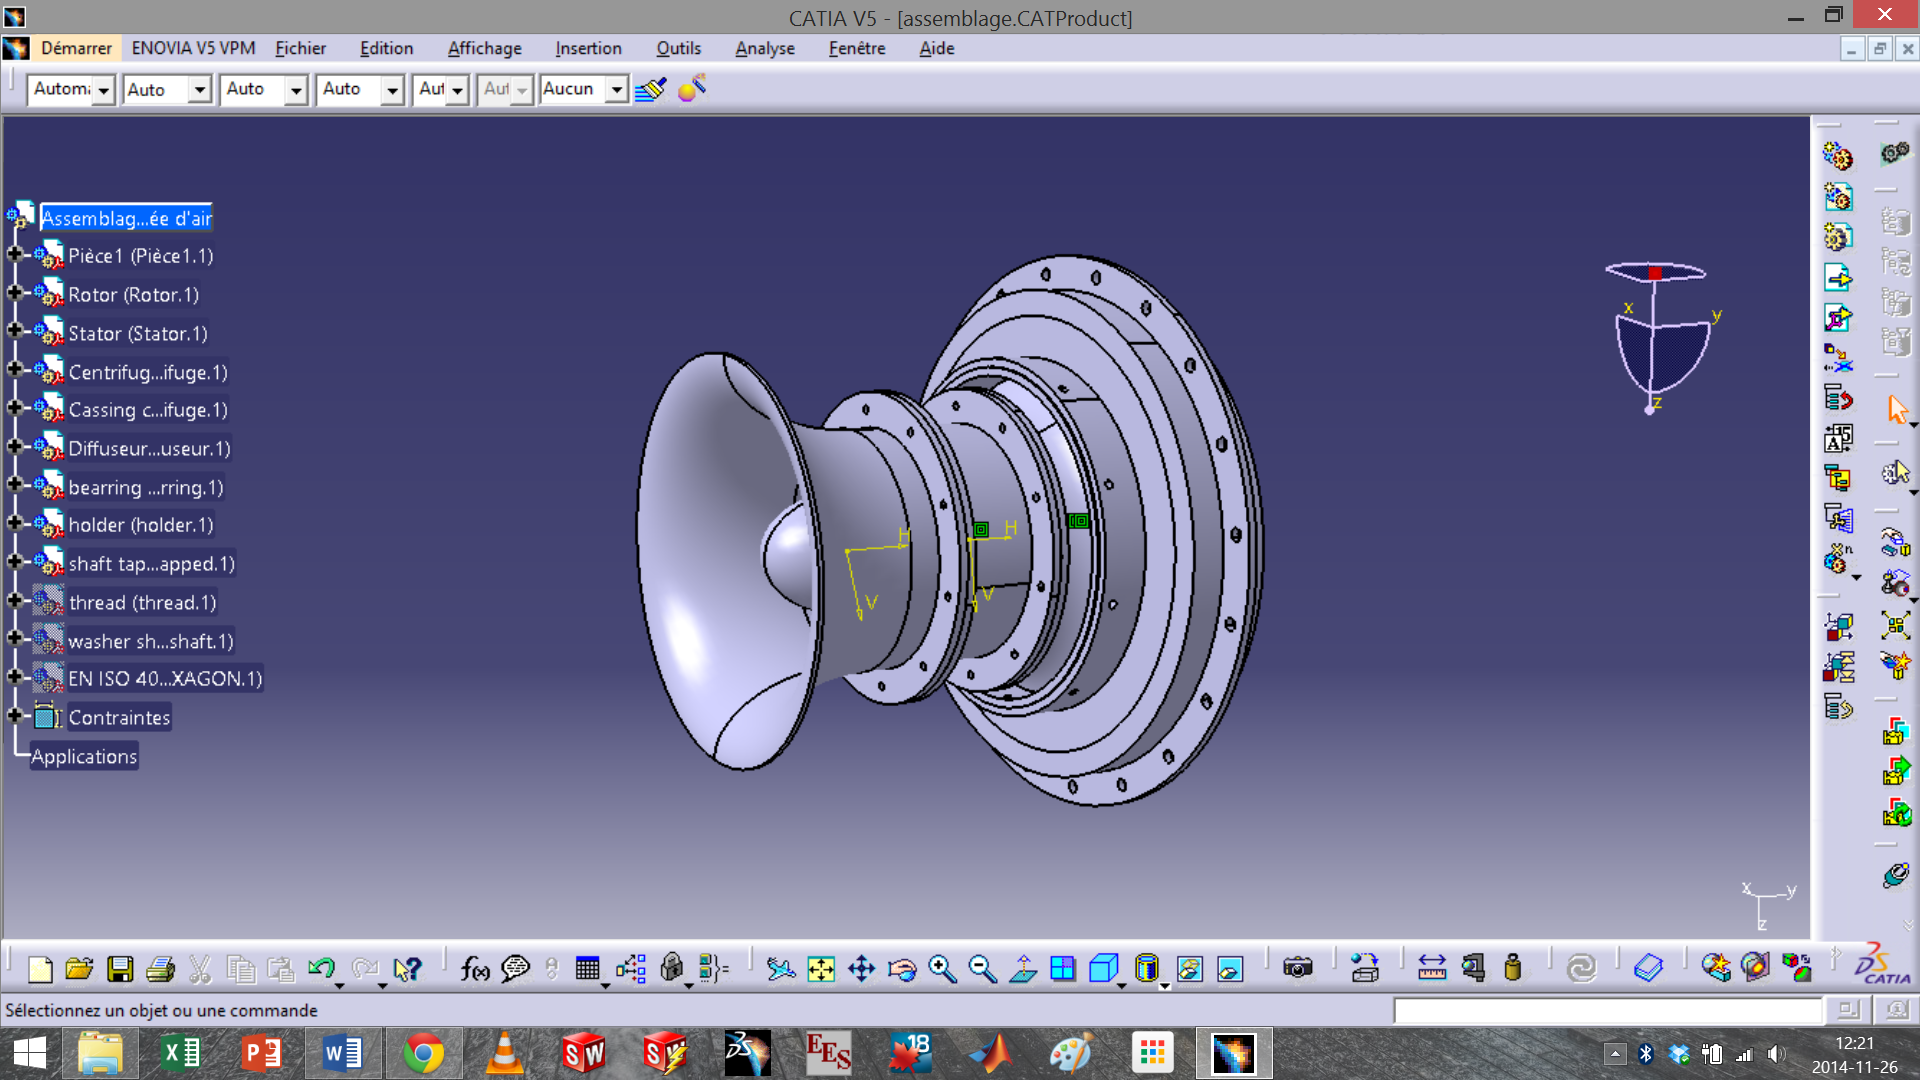Click the Formula f(x) icon
Viewport: 1920px width, 1080px height.
[x=474, y=968]
